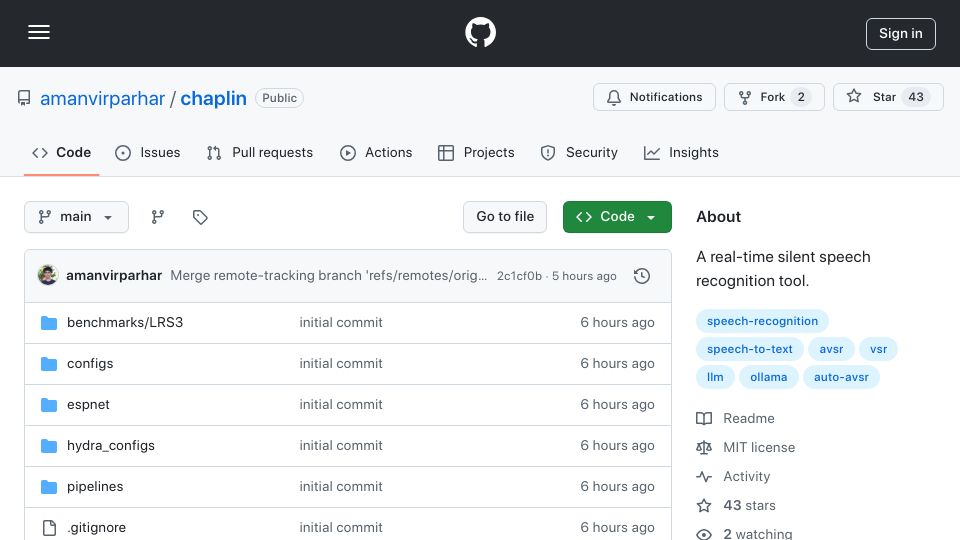This screenshot has height=540, width=960.
Task: Open initial commit message in espnet row
Action: [341, 405]
